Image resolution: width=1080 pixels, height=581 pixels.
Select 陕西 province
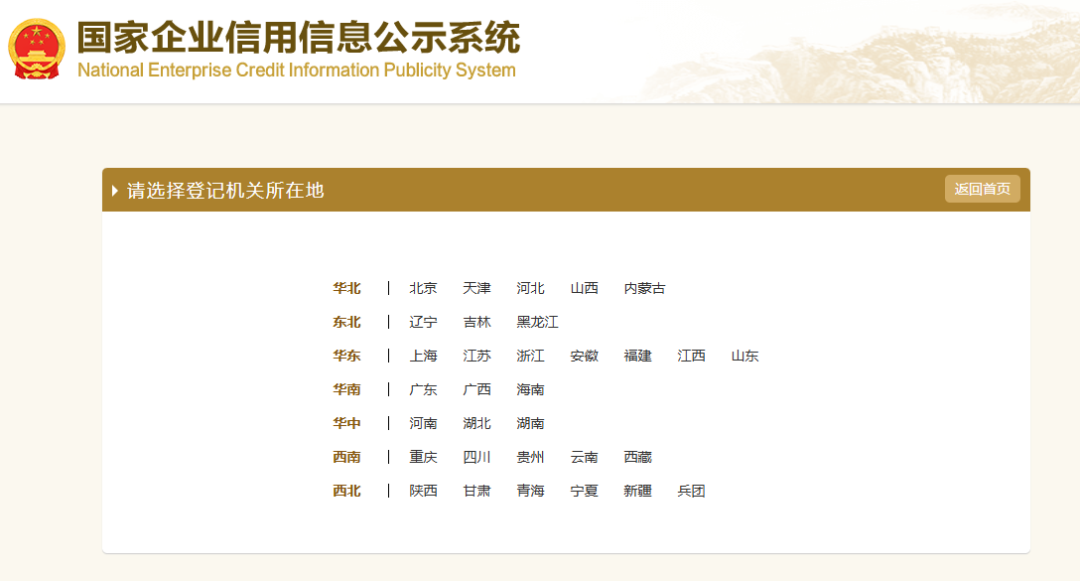423,491
